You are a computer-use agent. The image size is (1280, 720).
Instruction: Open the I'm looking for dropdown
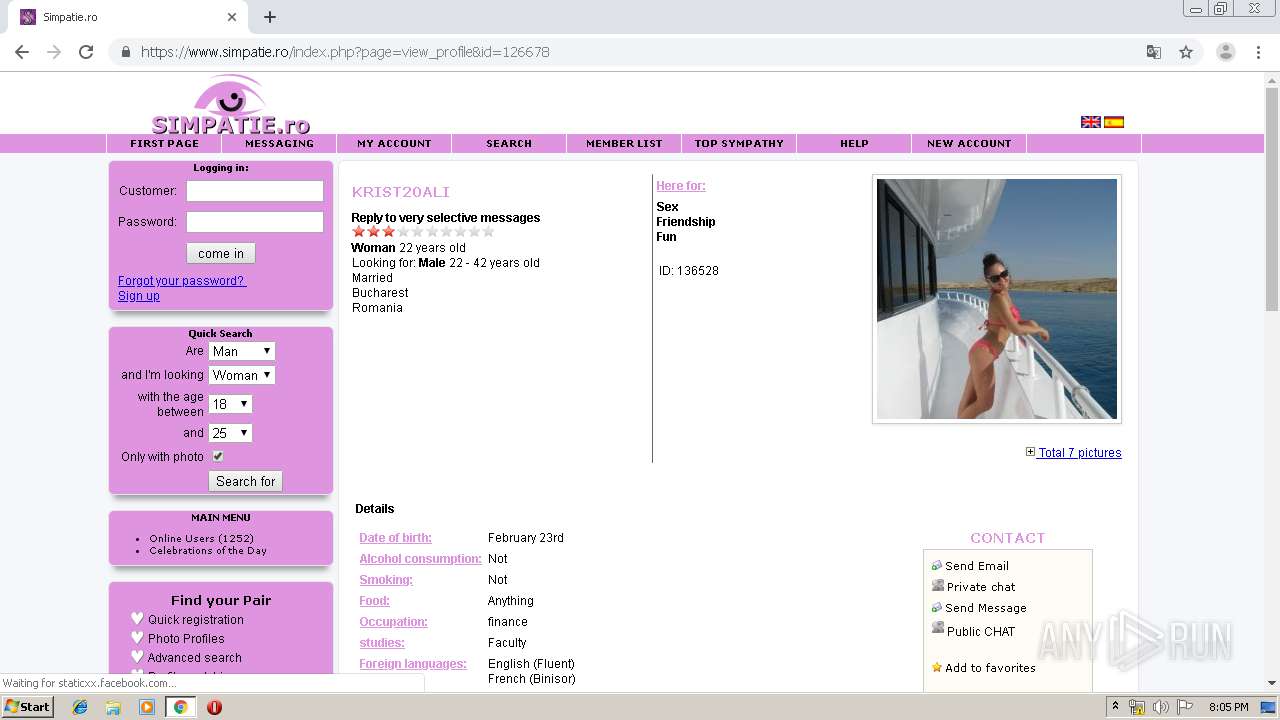pos(242,375)
